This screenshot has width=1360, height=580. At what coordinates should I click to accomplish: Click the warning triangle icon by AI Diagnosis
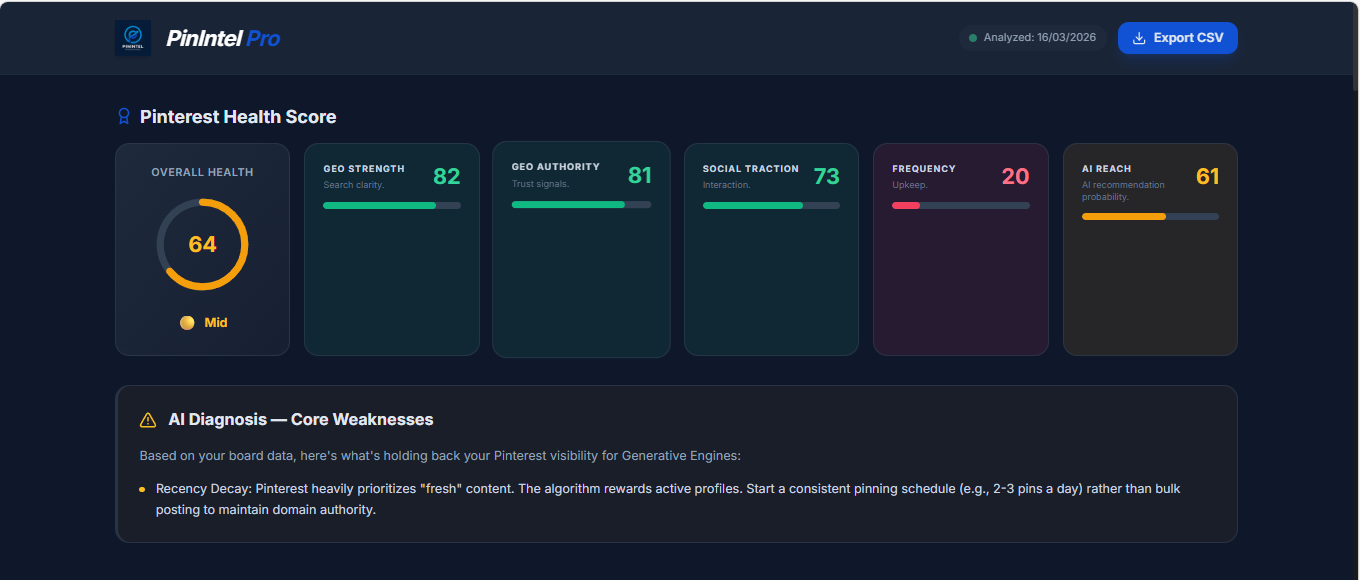[148, 420]
